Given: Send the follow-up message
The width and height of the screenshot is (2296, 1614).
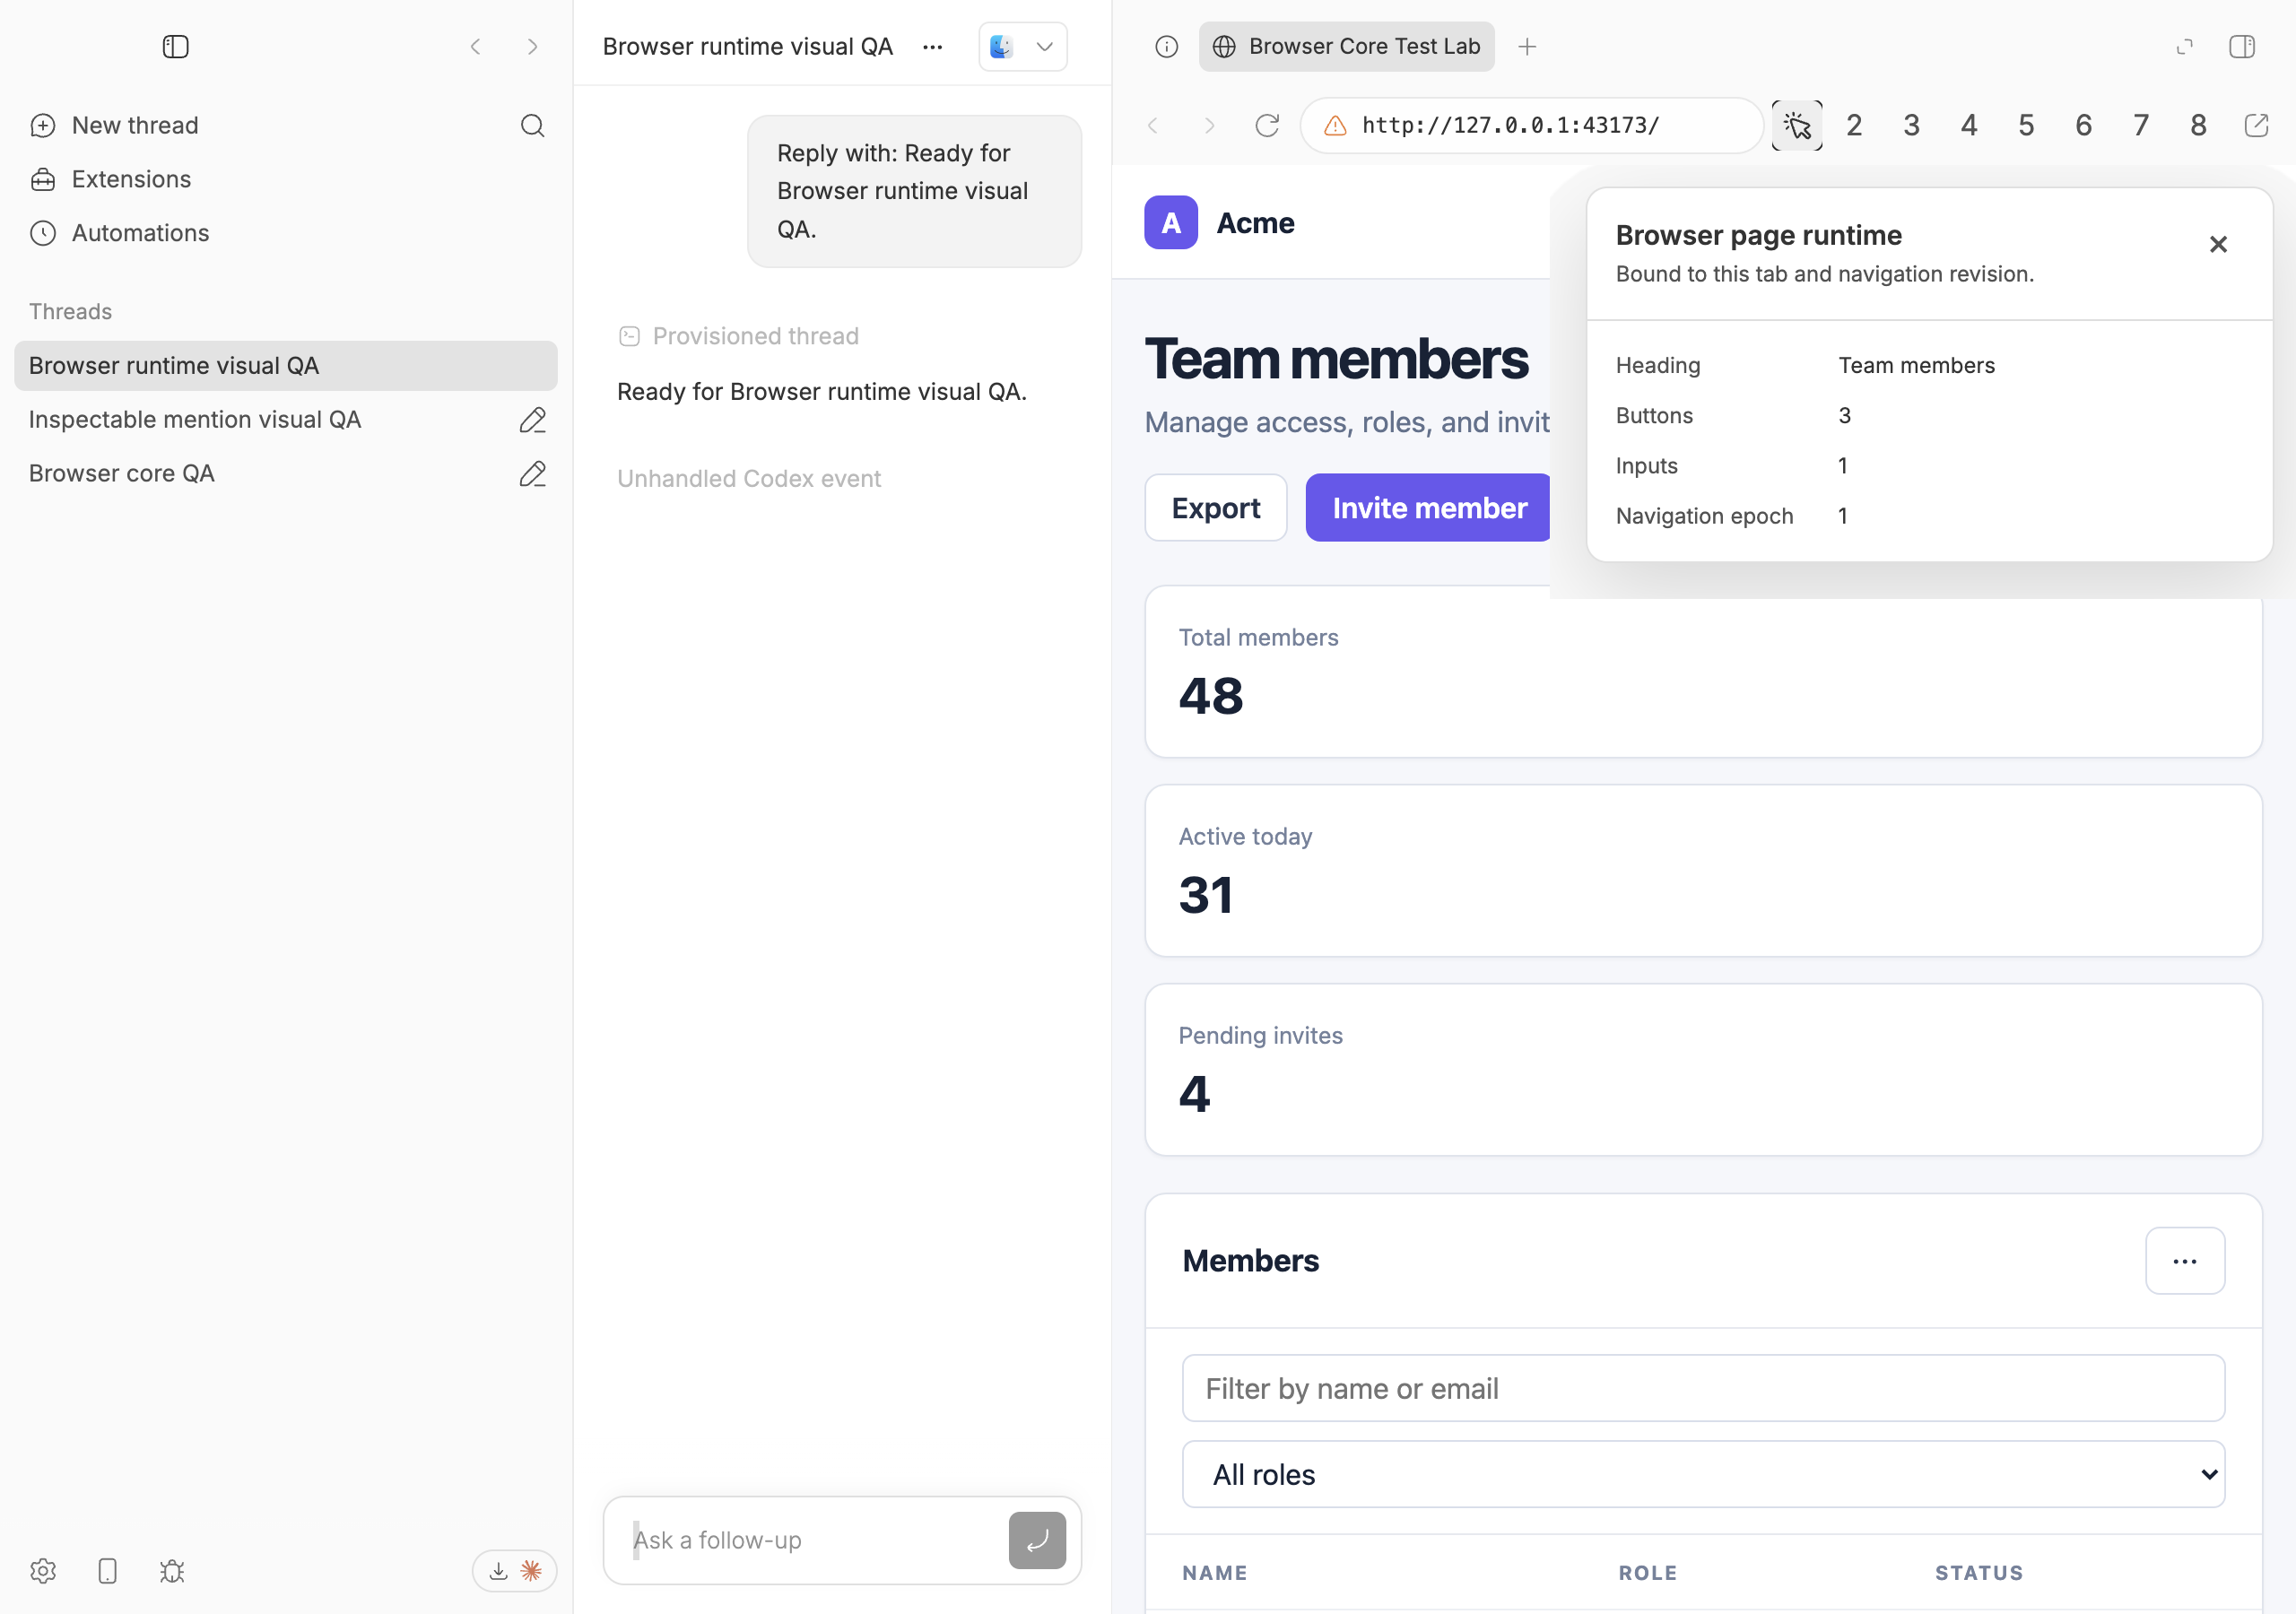Looking at the screenshot, I should [x=1037, y=1540].
